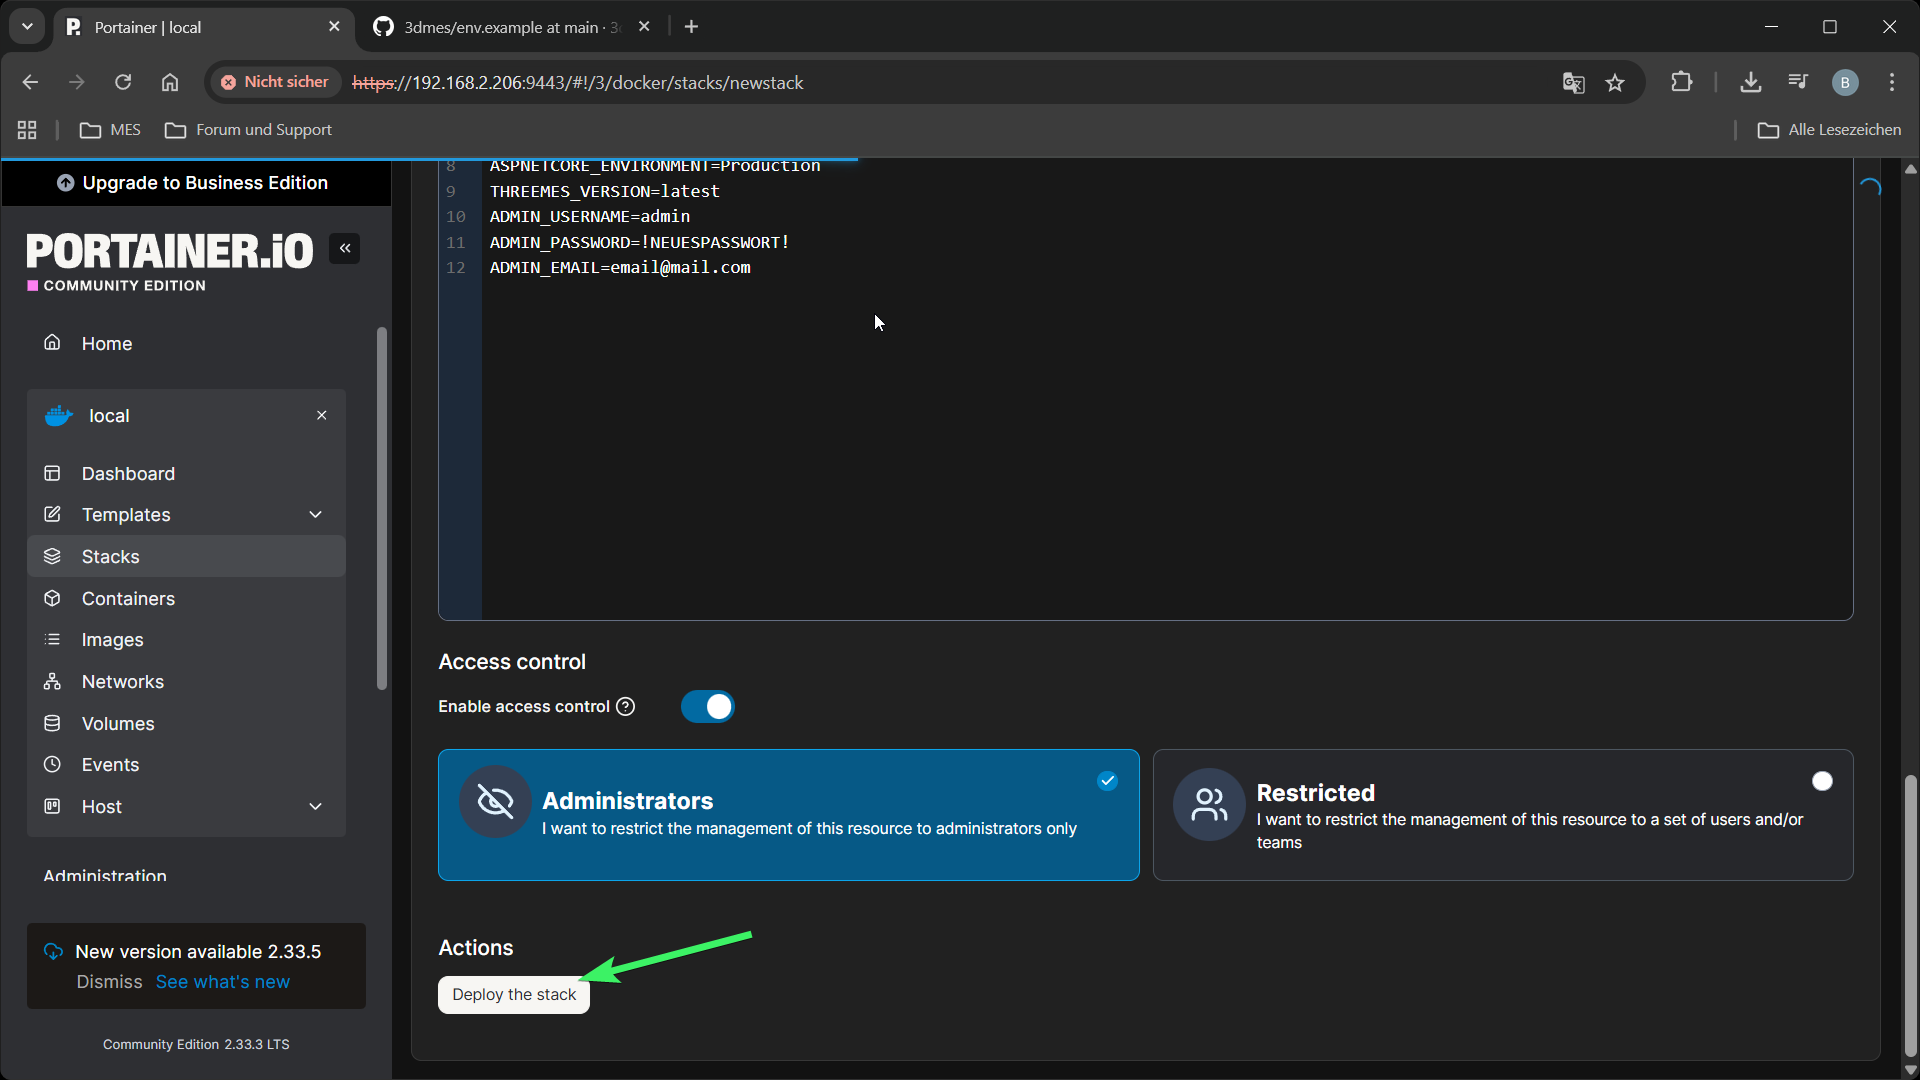This screenshot has height=1080, width=1920.
Task: Open the Volumes page
Action: click(118, 723)
